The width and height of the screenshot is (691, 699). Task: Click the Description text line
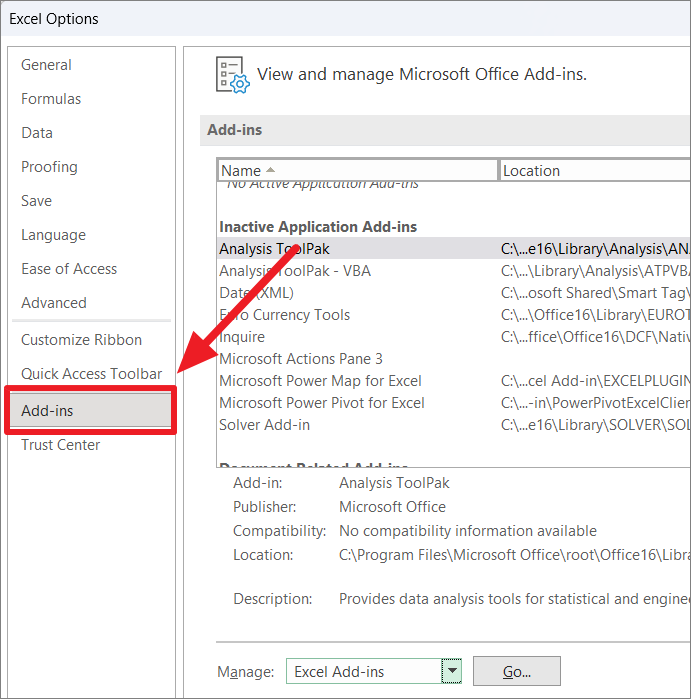(x=515, y=599)
